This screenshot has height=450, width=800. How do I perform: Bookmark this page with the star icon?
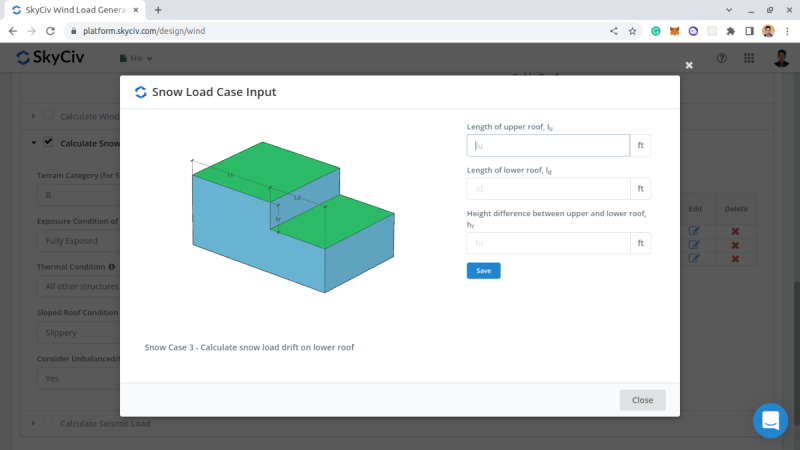(x=632, y=31)
